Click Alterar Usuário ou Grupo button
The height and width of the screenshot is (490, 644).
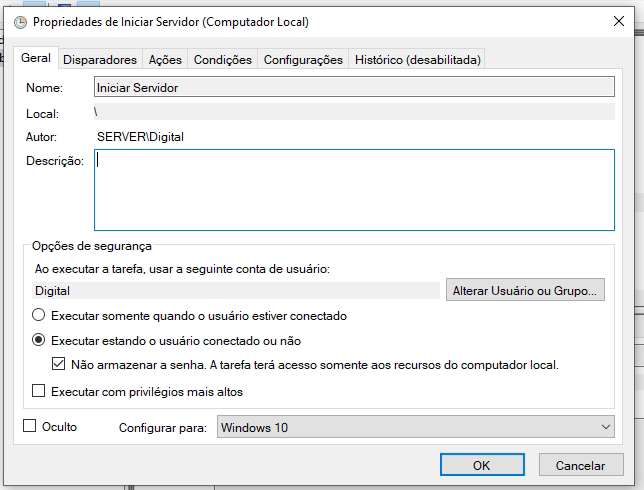coord(526,291)
